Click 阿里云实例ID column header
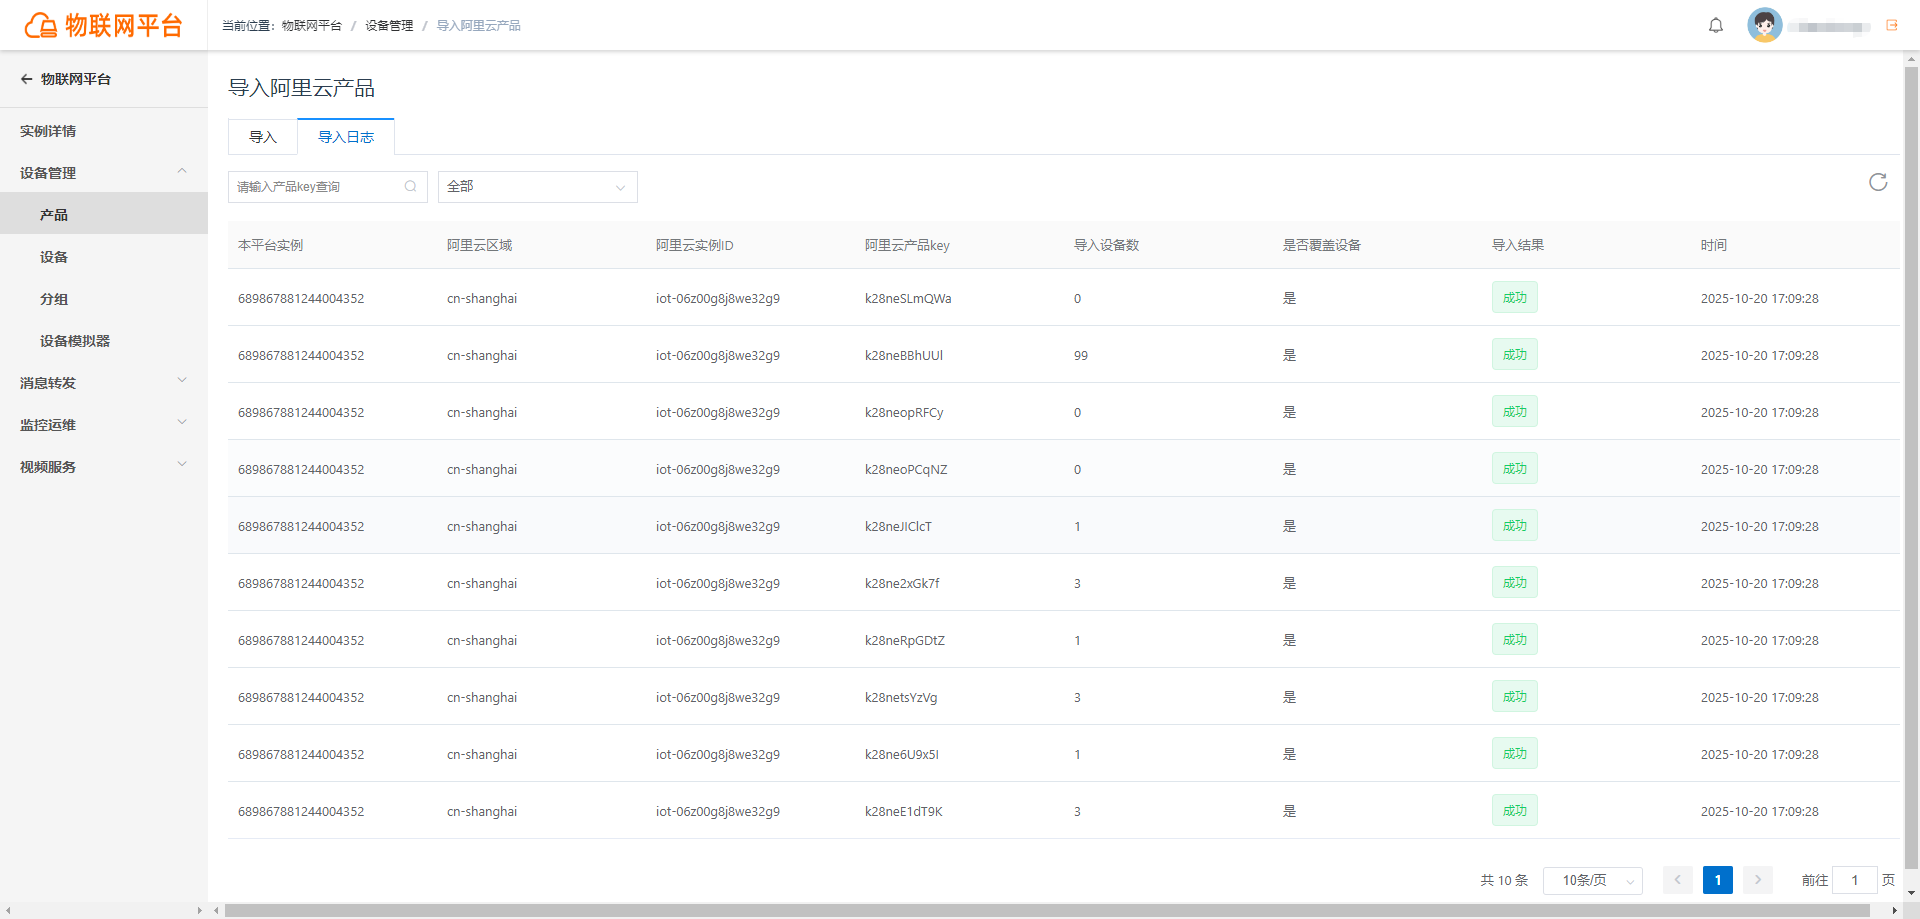Screen dimensions: 1920x919 point(695,245)
